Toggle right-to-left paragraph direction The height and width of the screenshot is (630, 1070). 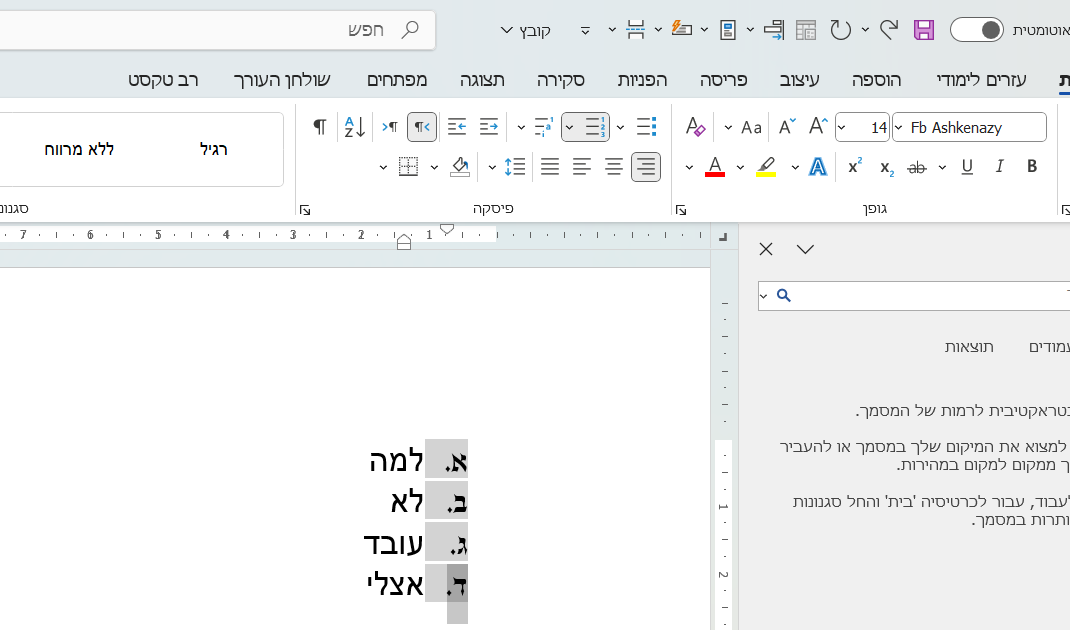pos(421,127)
